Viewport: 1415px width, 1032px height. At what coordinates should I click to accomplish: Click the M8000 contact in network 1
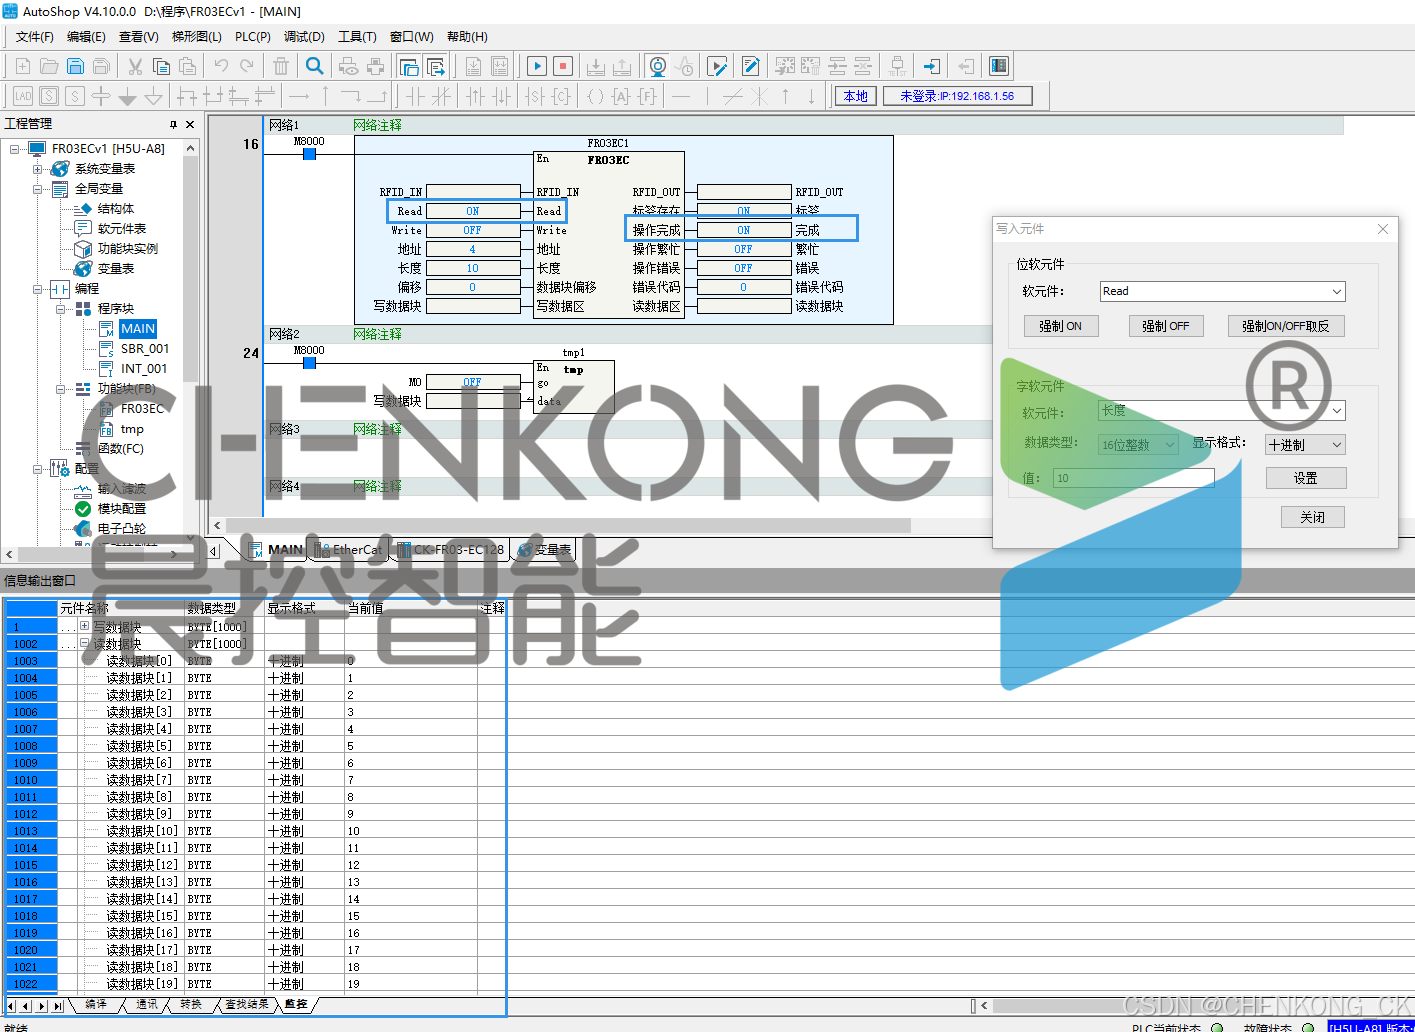click(309, 153)
